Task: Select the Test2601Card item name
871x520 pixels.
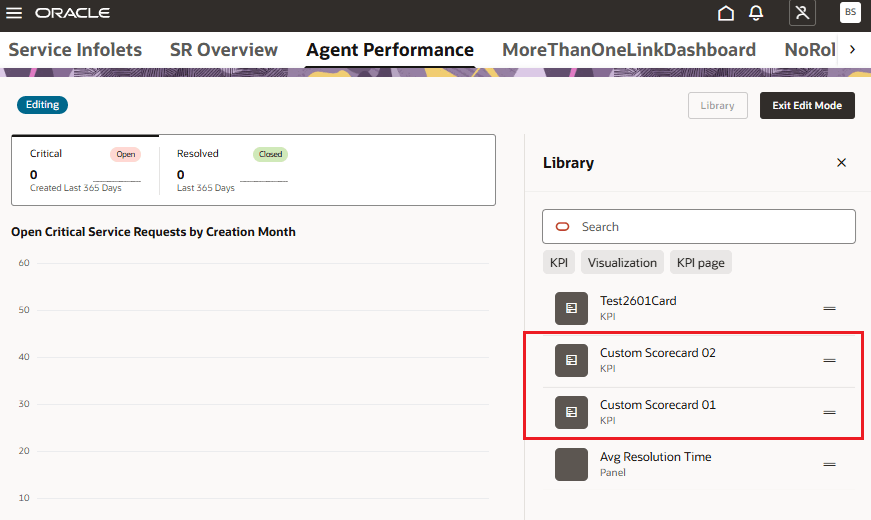Action: (x=638, y=301)
